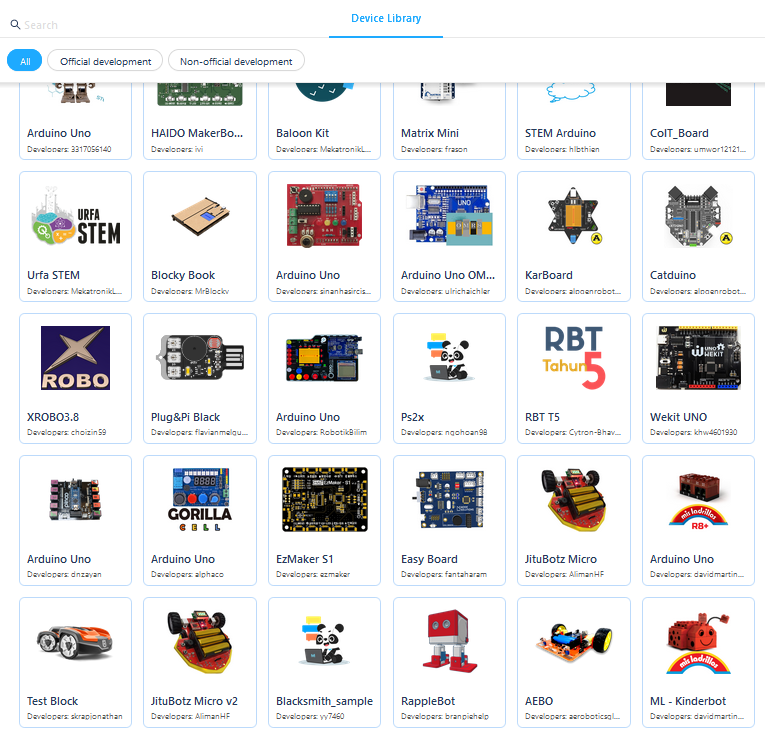This screenshot has height=734, width=765.
Task: Click Developers: choizin59 text
Action: [x=66, y=432]
